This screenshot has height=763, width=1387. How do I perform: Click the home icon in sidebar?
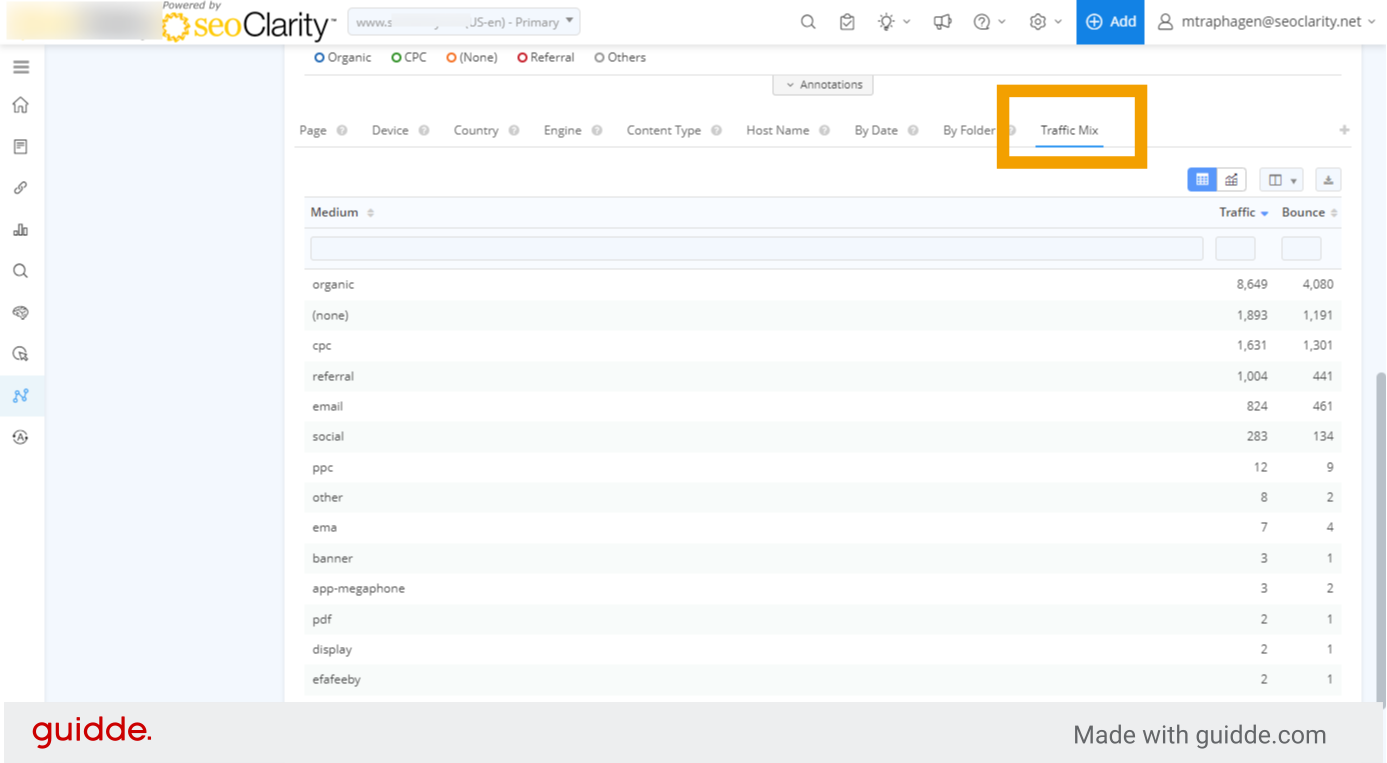(21, 106)
